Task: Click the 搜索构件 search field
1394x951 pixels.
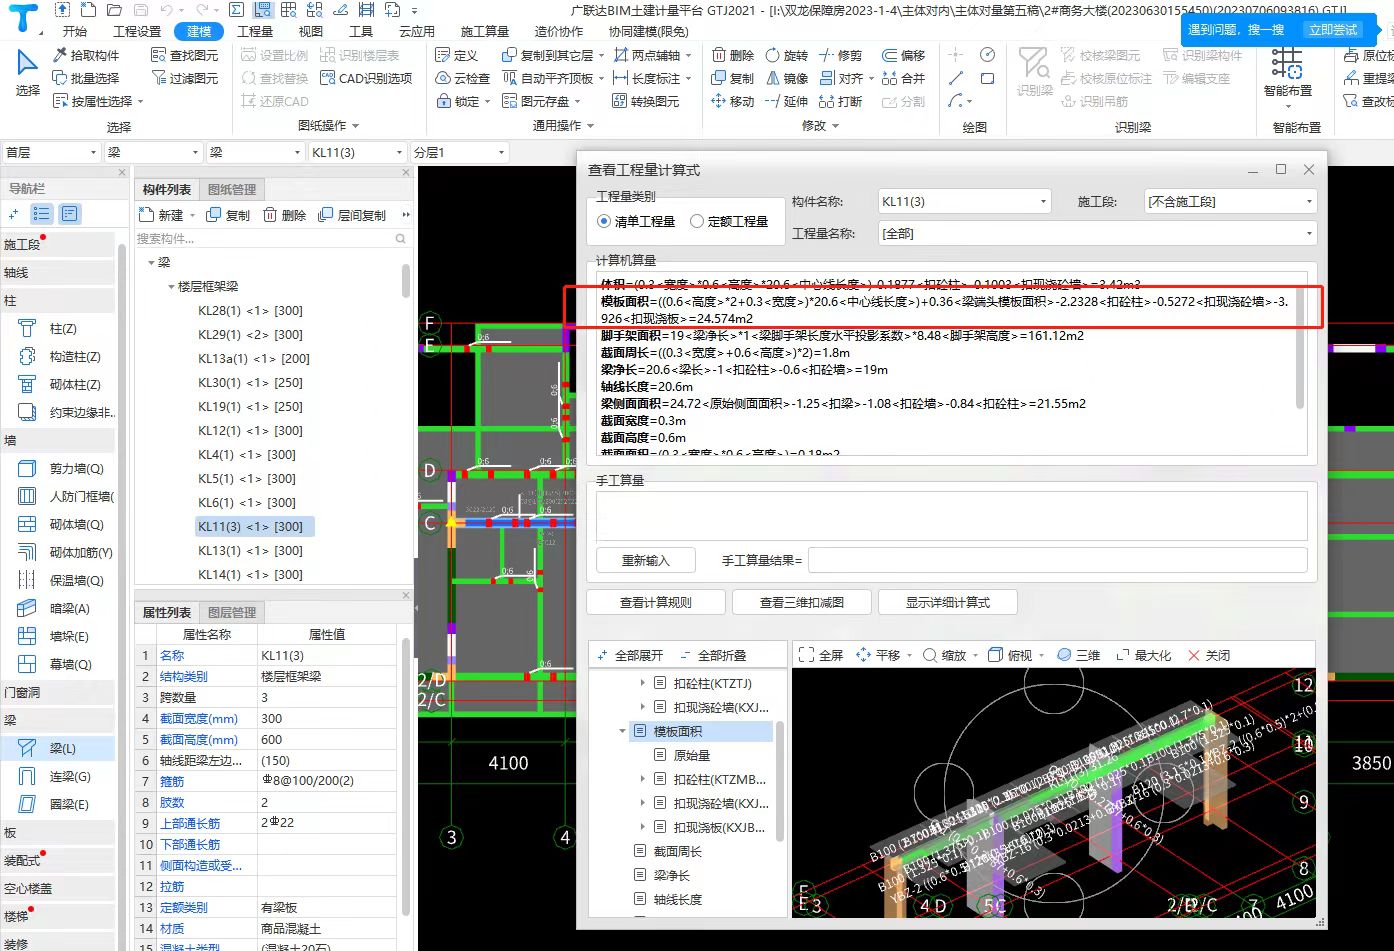Action: pyautogui.click(x=272, y=238)
